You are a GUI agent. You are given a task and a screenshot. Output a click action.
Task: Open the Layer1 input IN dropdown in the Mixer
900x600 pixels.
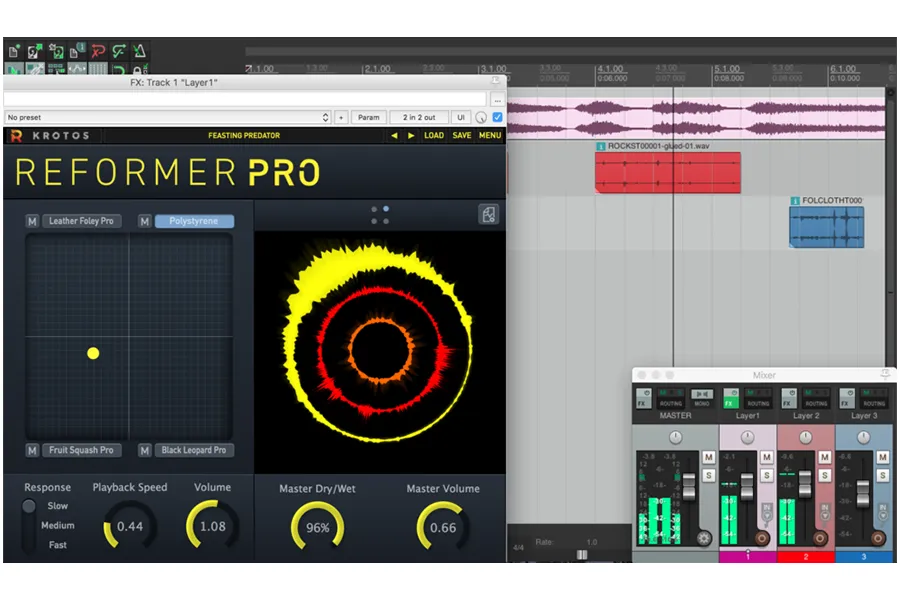pyautogui.click(x=767, y=512)
